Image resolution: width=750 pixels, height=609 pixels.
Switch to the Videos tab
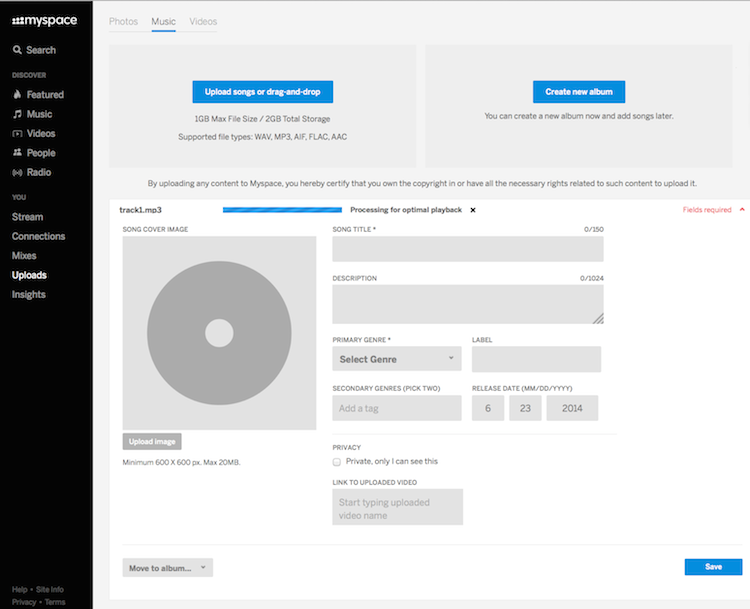point(203,22)
